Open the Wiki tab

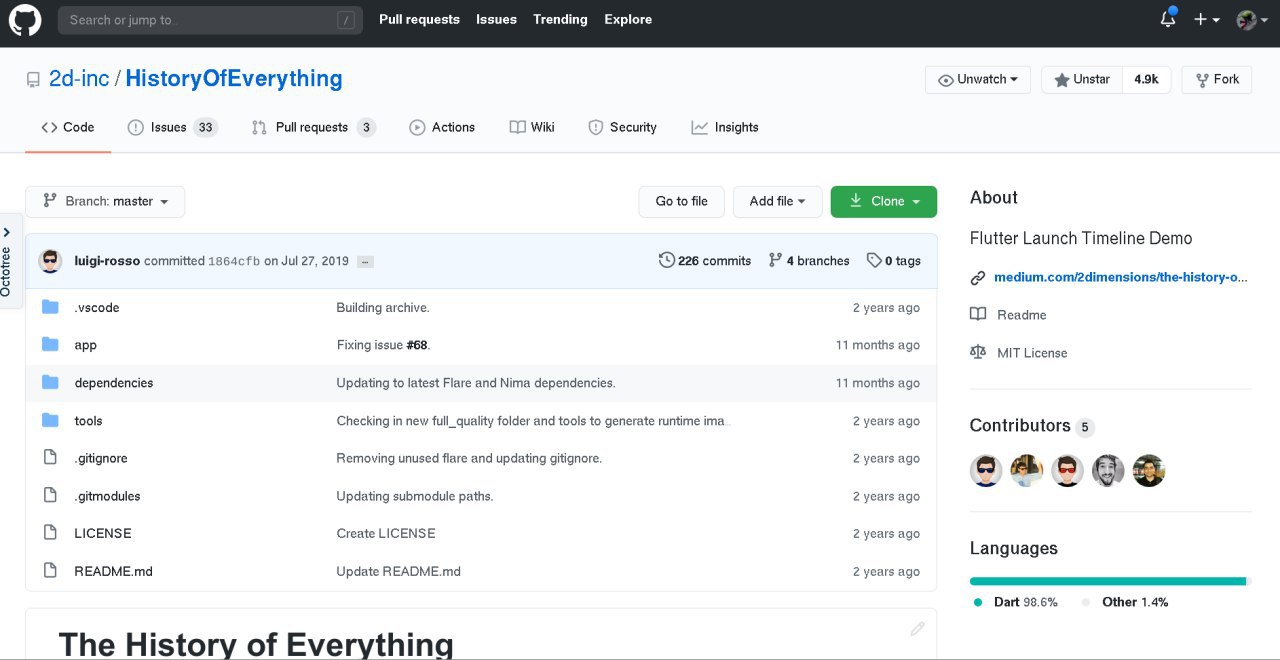point(532,127)
